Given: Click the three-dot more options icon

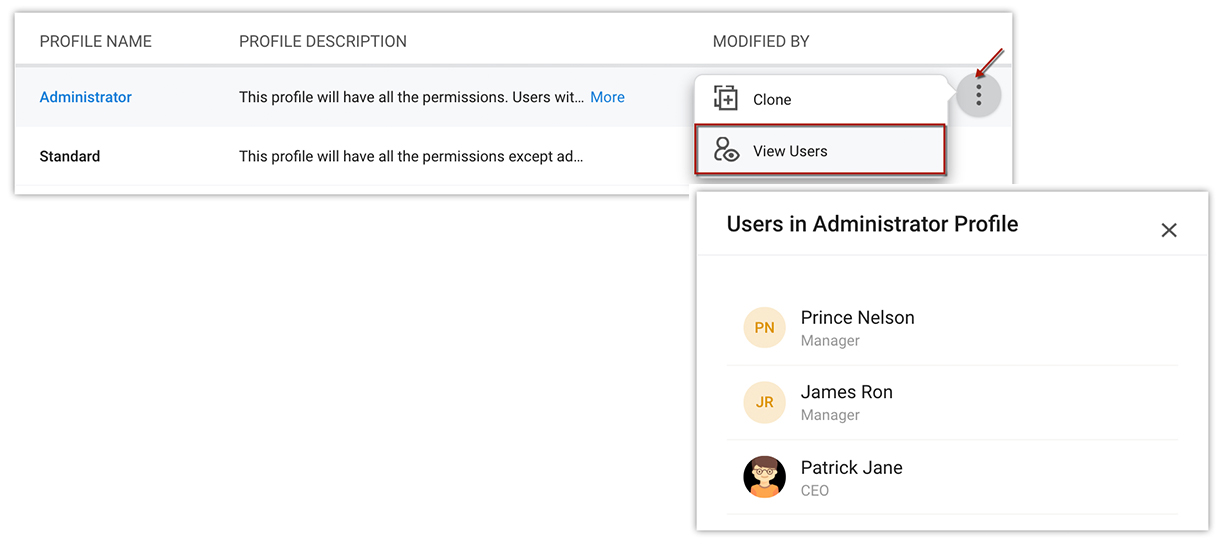Looking at the screenshot, I should pos(978,96).
